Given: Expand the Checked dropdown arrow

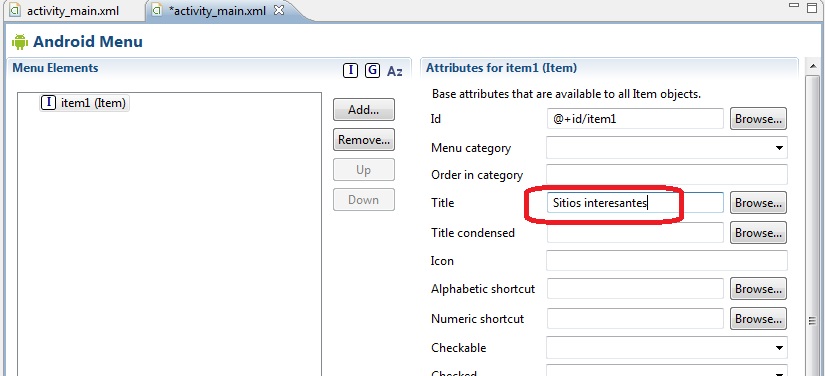Looking at the screenshot, I should (x=779, y=371).
